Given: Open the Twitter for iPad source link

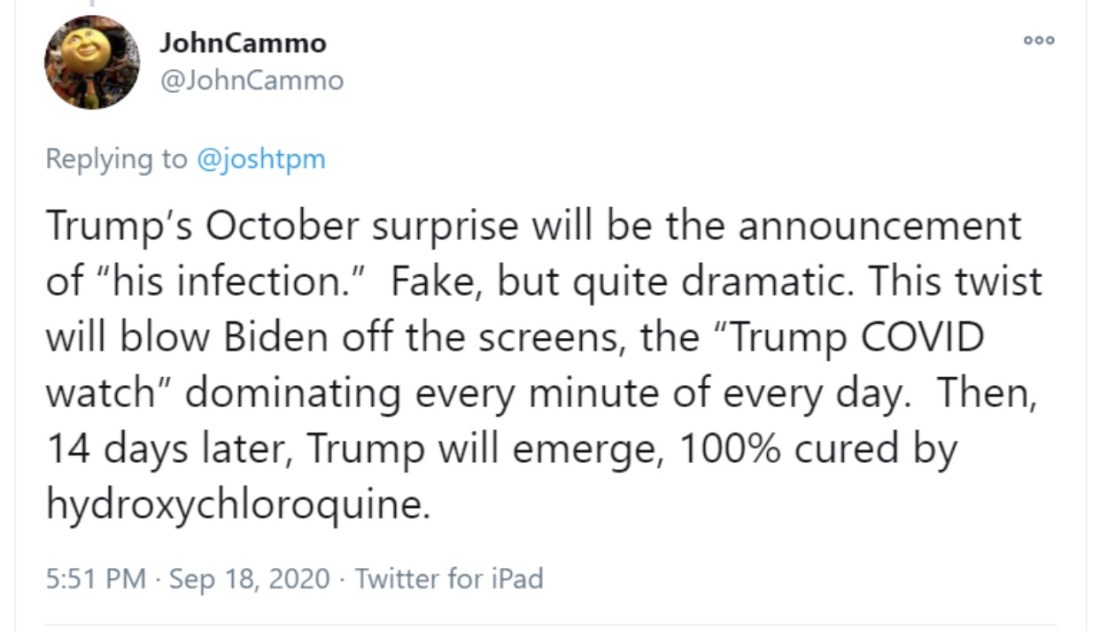Looking at the screenshot, I should coord(449,578).
